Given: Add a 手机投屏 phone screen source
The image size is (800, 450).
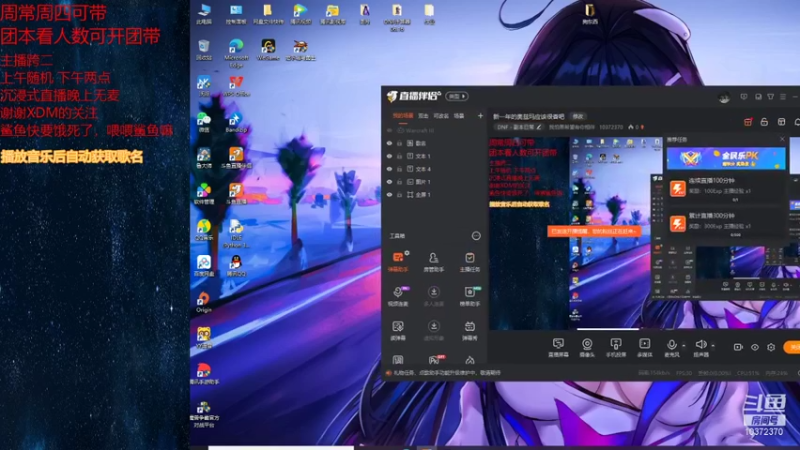Looking at the screenshot, I should click(x=616, y=347).
